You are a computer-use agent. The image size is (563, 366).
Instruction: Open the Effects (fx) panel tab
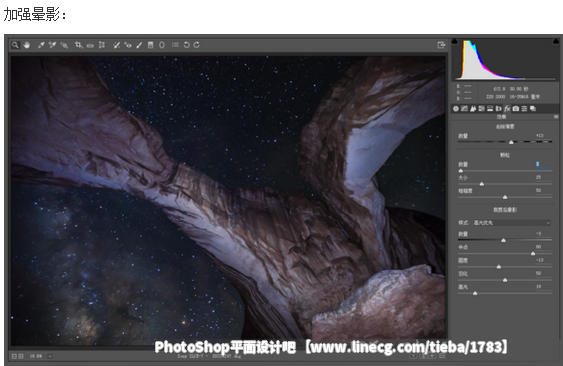click(x=507, y=108)
